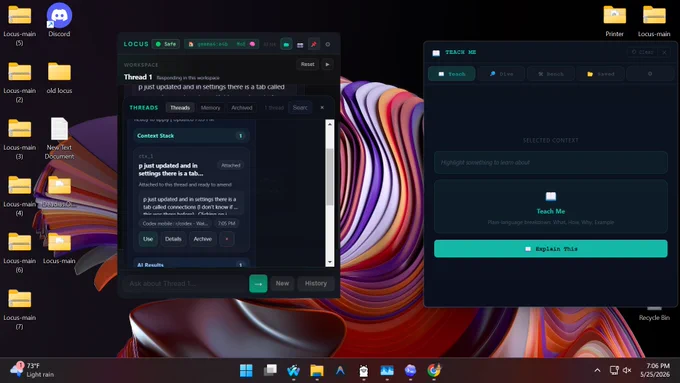Click the layout grid icon in Locus header
680x383 pixels.
(x=300, y=45)
